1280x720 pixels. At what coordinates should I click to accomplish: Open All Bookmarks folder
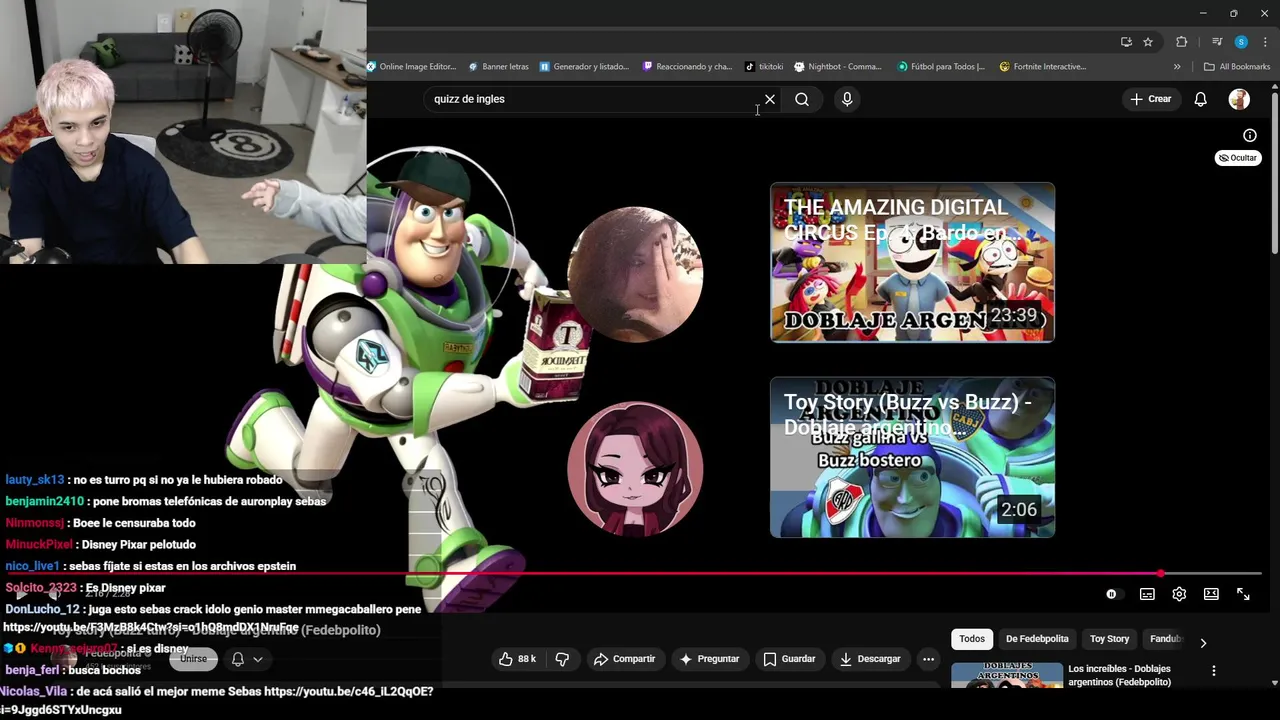[x=1237, y=67]
